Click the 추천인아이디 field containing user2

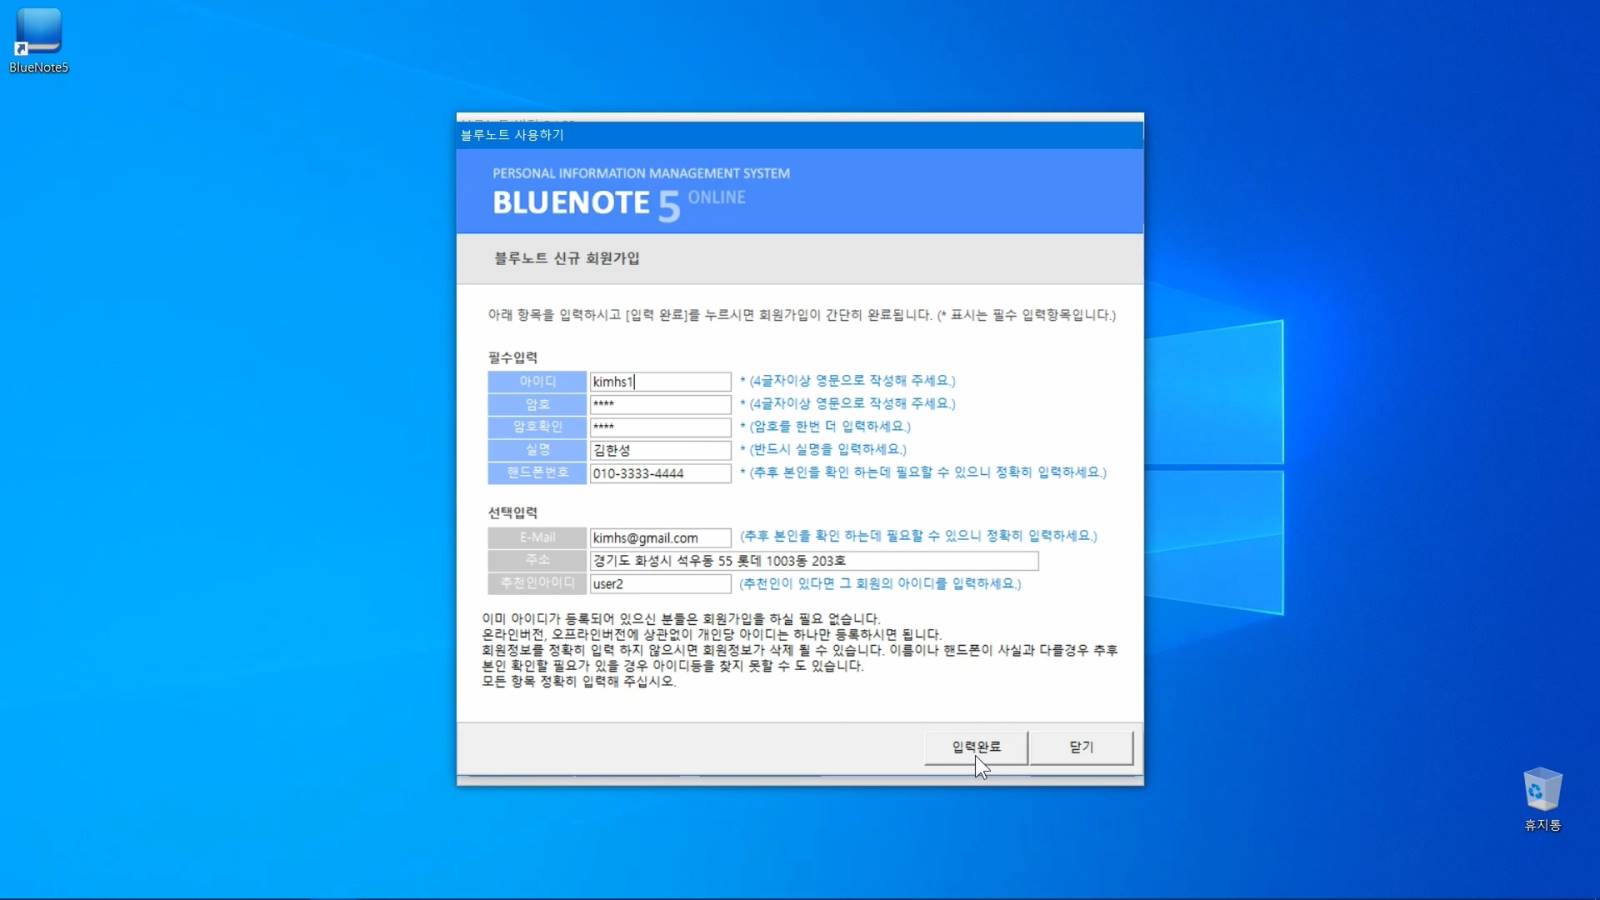coord(660,584)
